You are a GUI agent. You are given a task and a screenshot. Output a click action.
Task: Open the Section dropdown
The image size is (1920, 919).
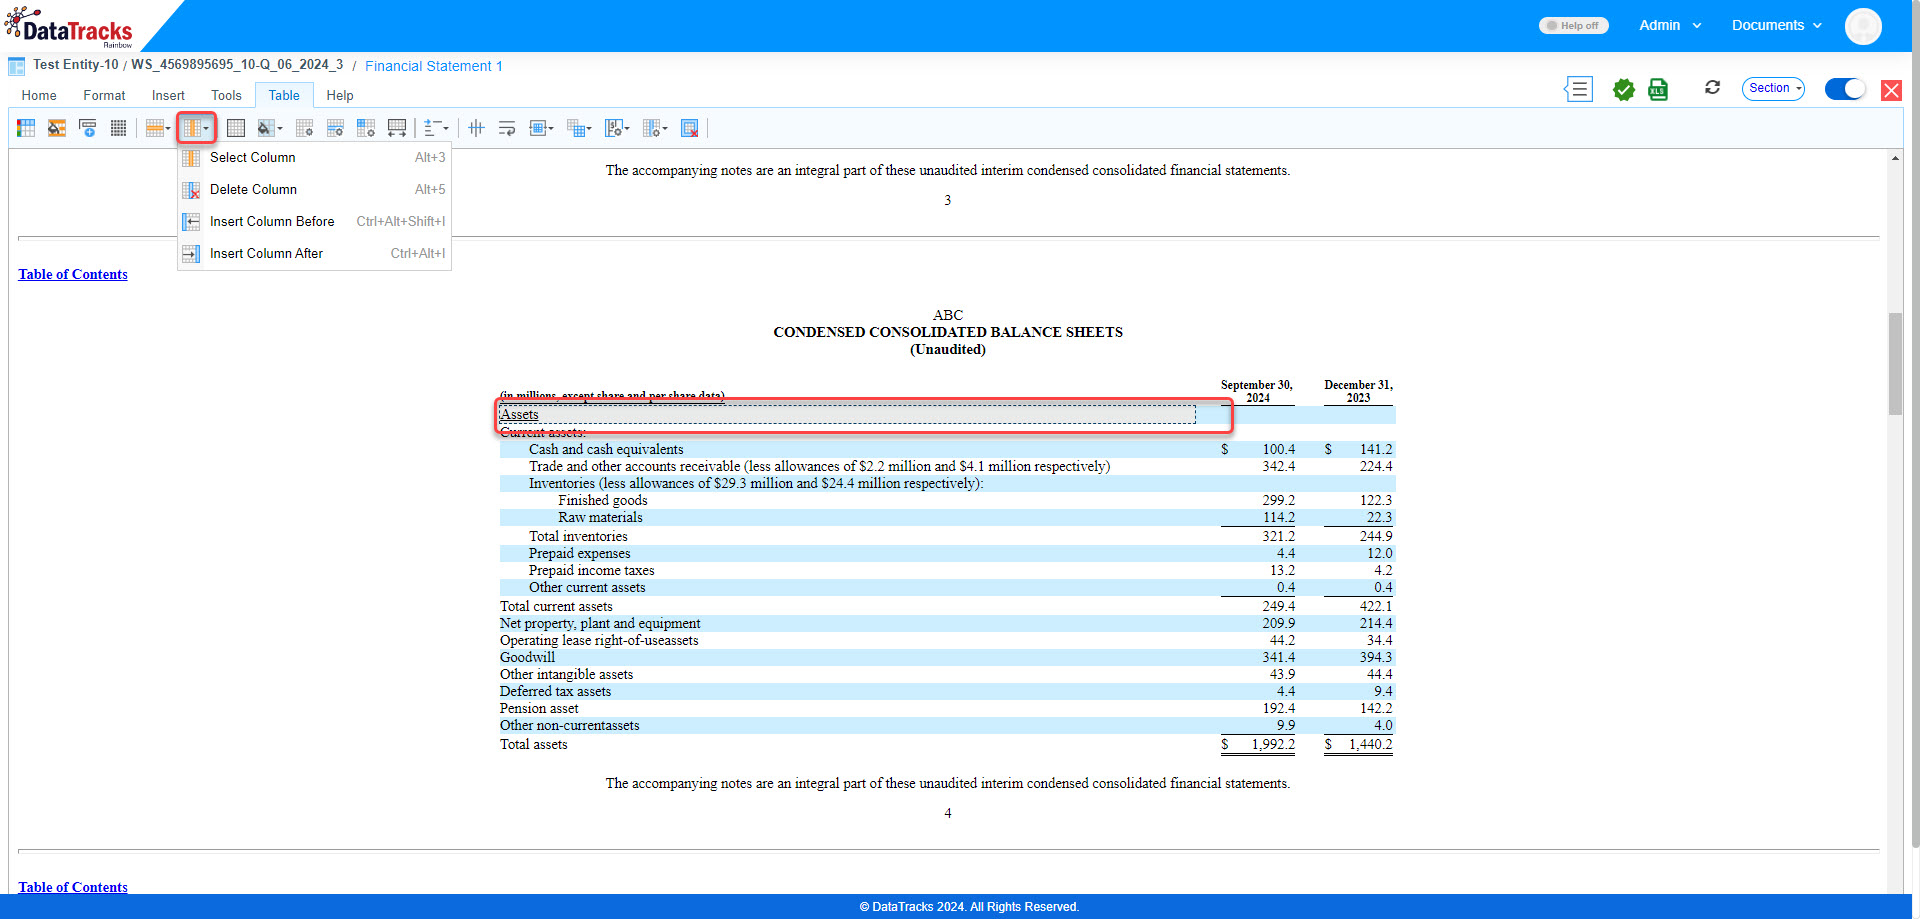(1773, 88)
